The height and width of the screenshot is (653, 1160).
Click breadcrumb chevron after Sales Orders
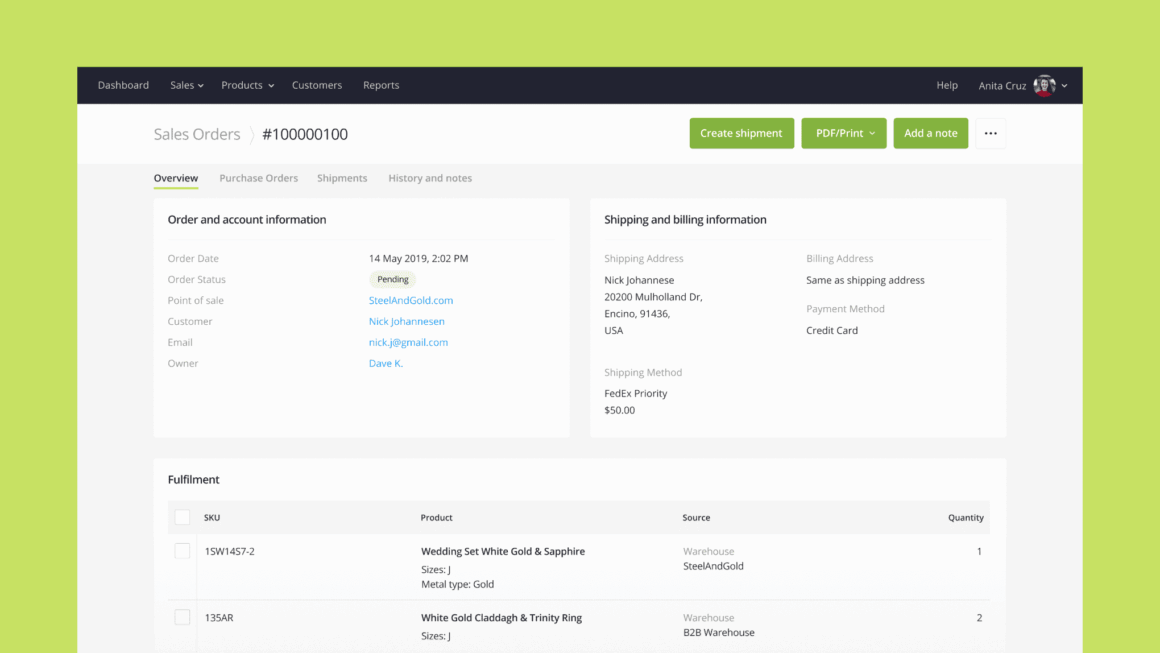click(x=251, y=135)
